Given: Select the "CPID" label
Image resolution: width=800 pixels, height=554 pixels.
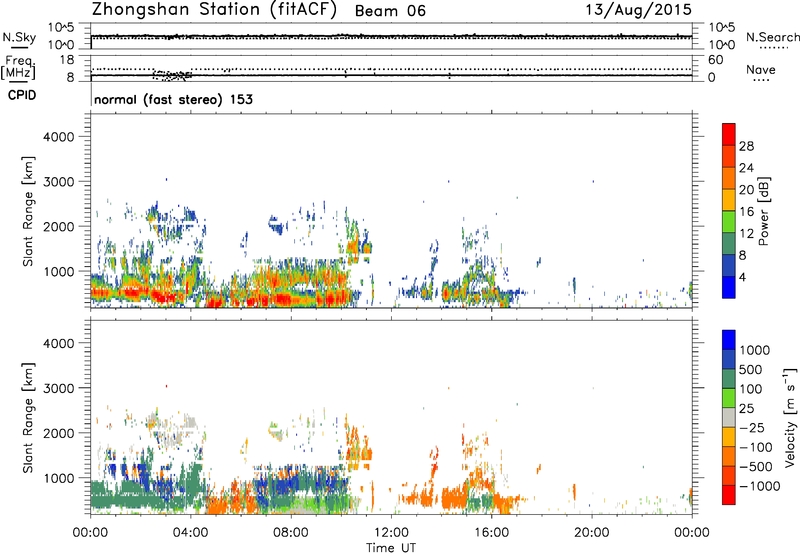Looking at the screenshot, I should click(21, 95).
